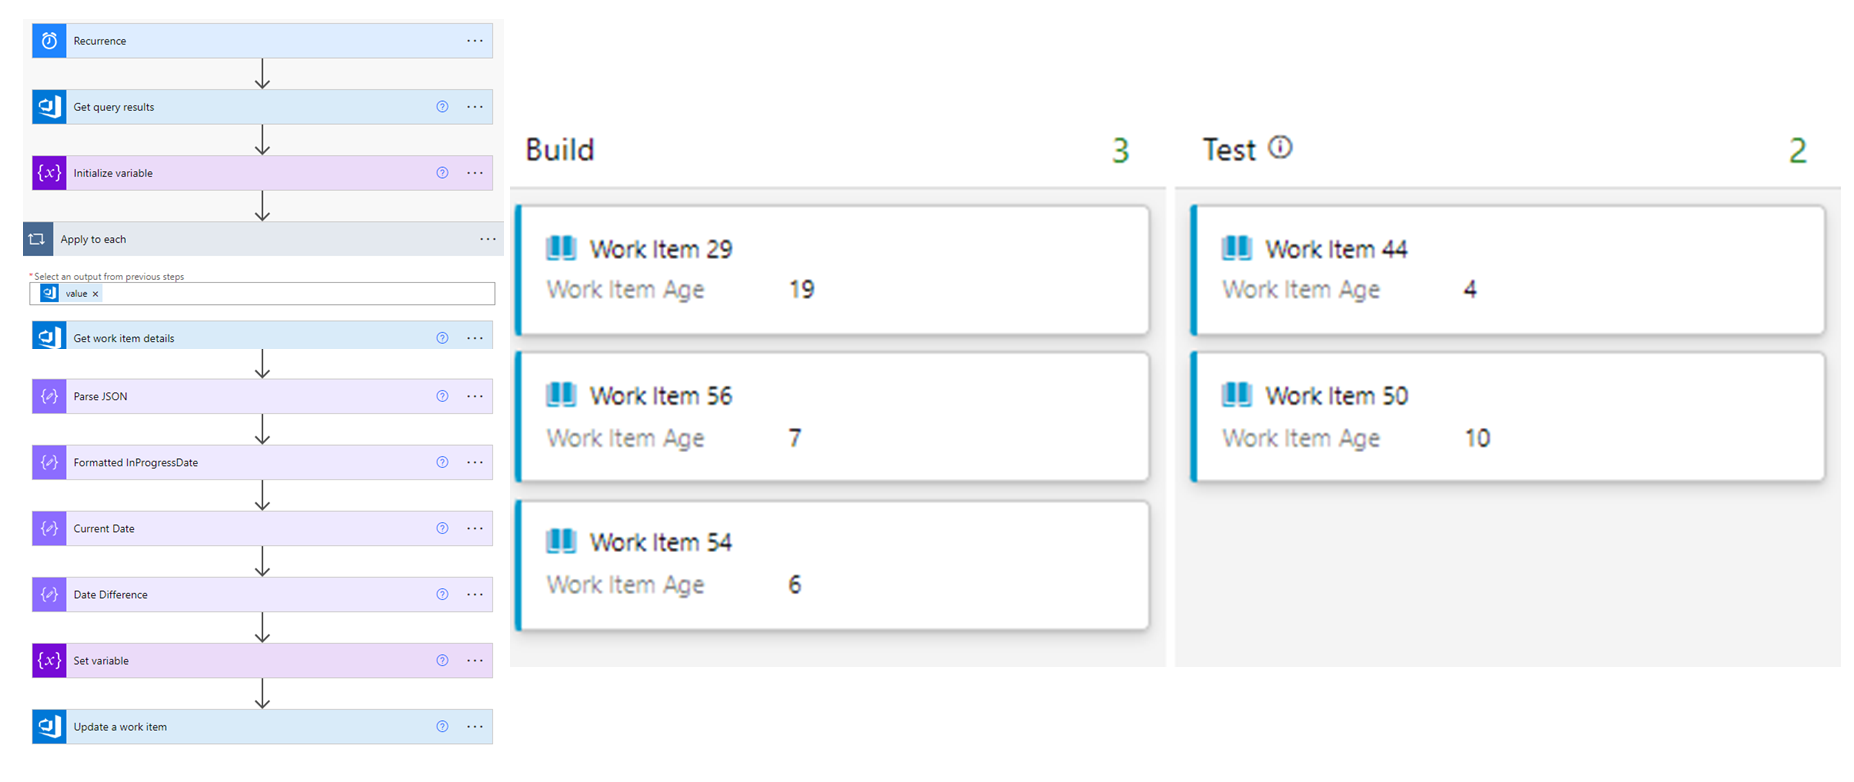Click the book icon on Work Item 29

click(x=561, y=248)
